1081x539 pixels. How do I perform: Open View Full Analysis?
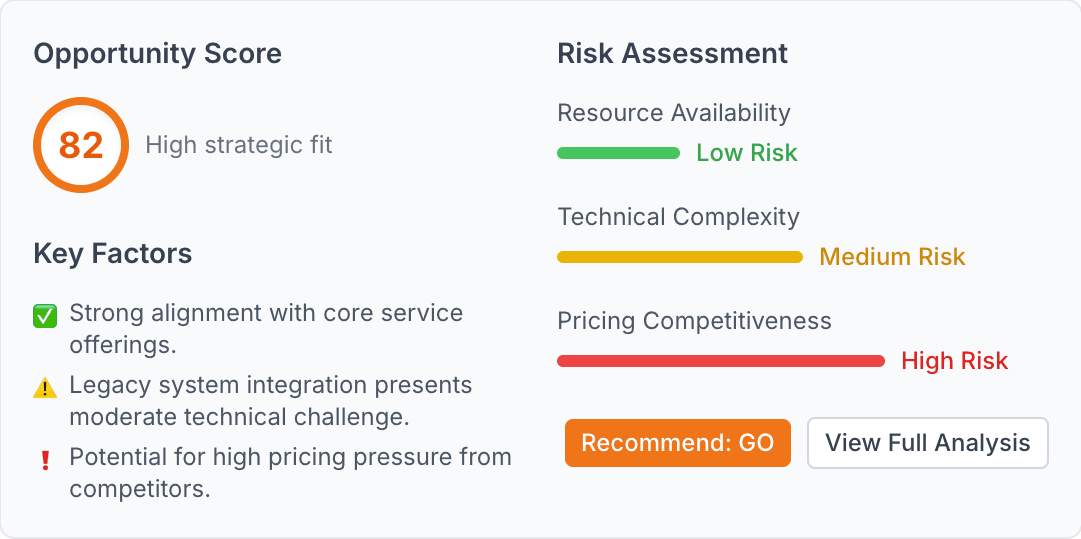pos(927,443)
